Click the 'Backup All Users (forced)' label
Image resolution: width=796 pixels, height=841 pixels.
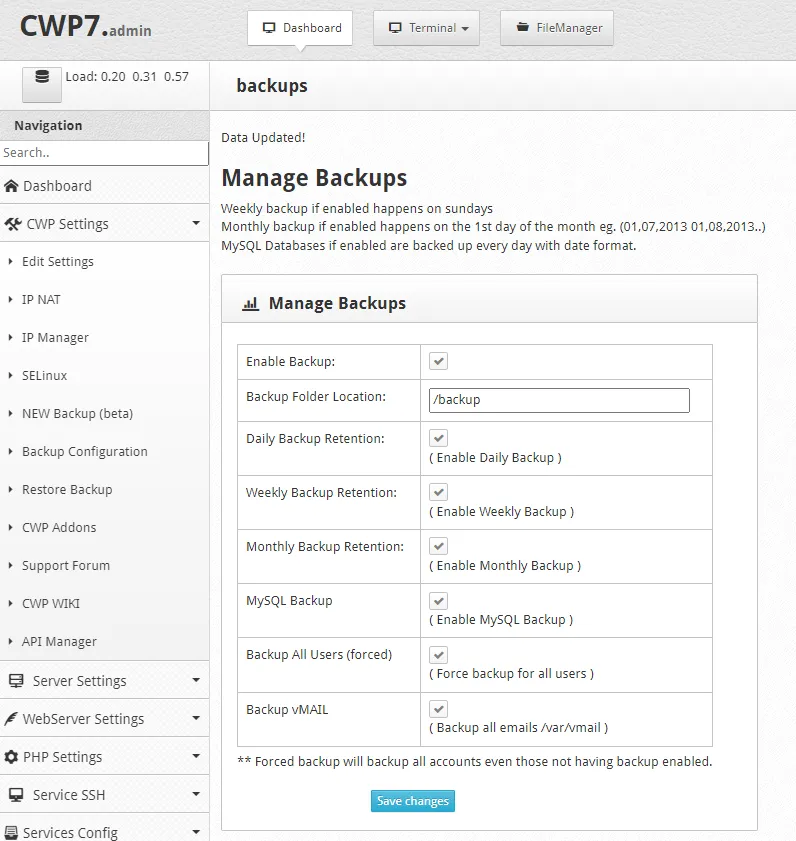point(319,655)
